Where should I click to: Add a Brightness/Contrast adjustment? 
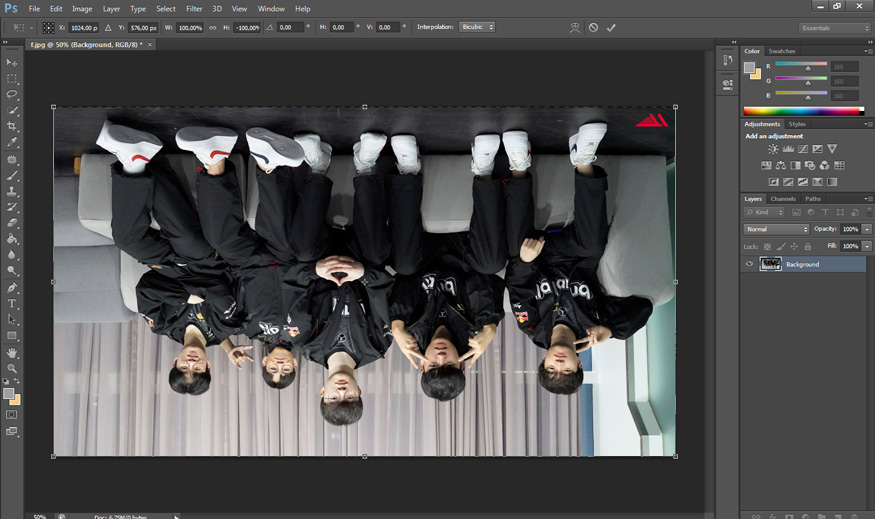click(x=772, y=149)
